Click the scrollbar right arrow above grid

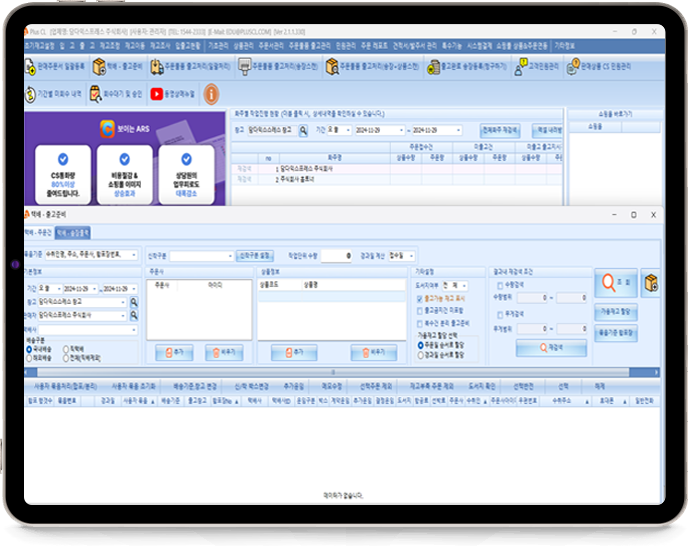point(656,373)
